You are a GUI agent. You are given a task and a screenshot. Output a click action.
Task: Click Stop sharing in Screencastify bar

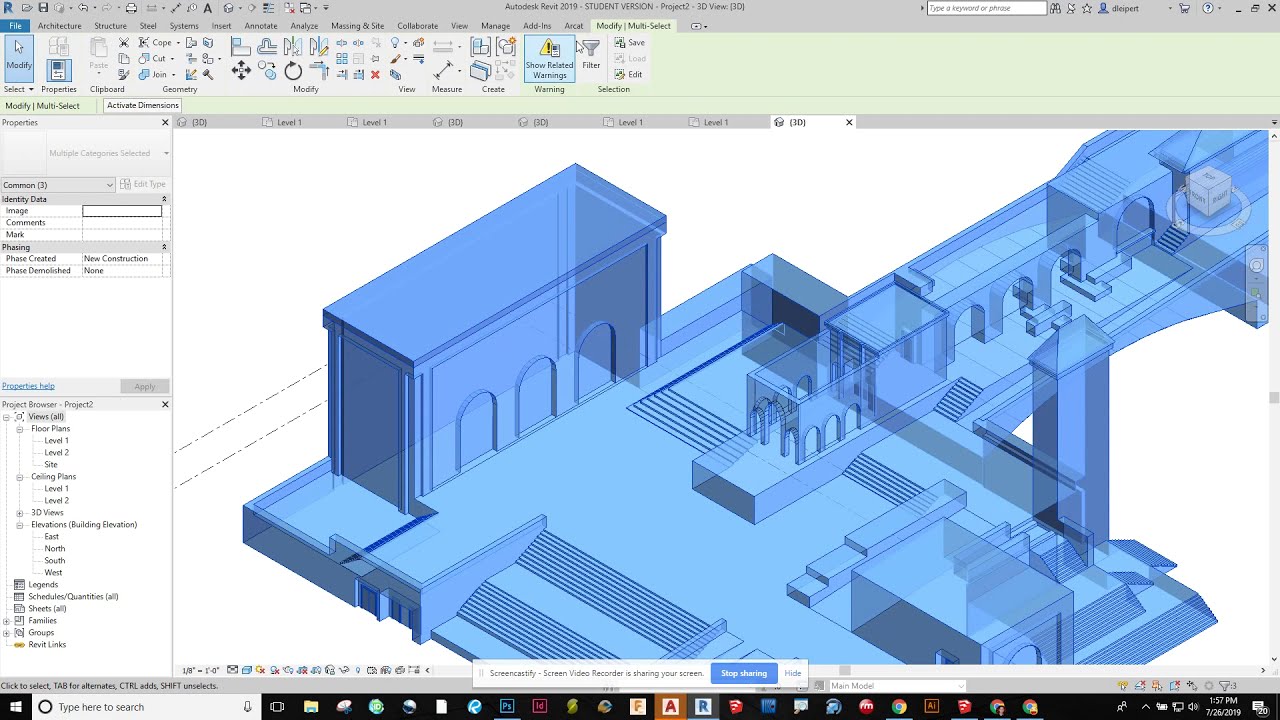(744, 673)
